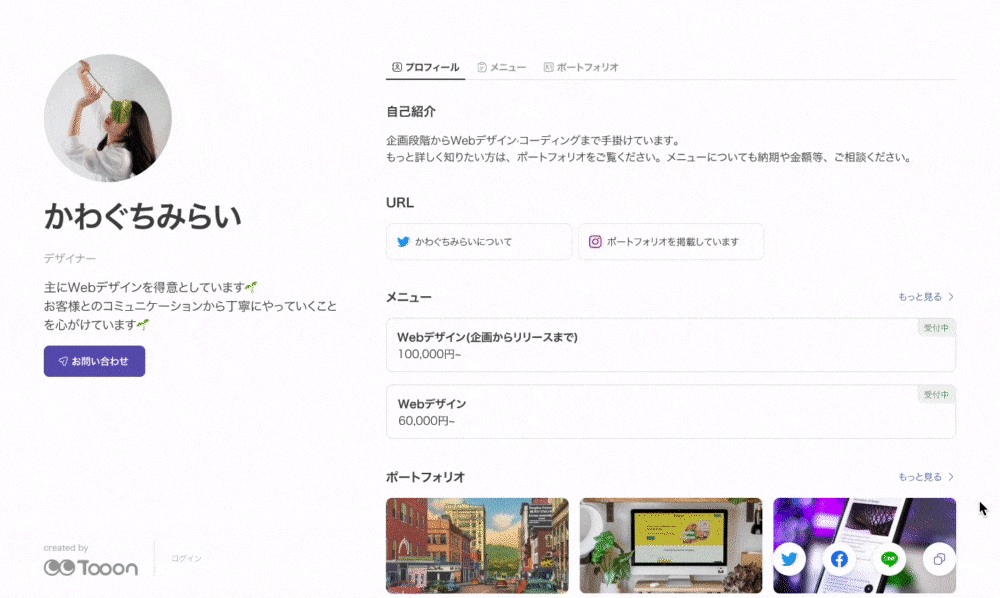Switch to the メニュー tab
Image resolution: width=1000 pixels, height=598 pixels.
(501, 67)
